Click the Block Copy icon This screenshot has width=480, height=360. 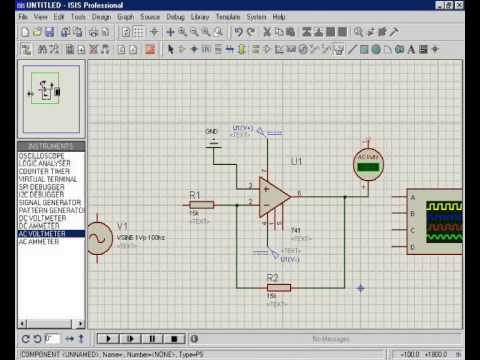pyautogui.click(x=307, y=32)
